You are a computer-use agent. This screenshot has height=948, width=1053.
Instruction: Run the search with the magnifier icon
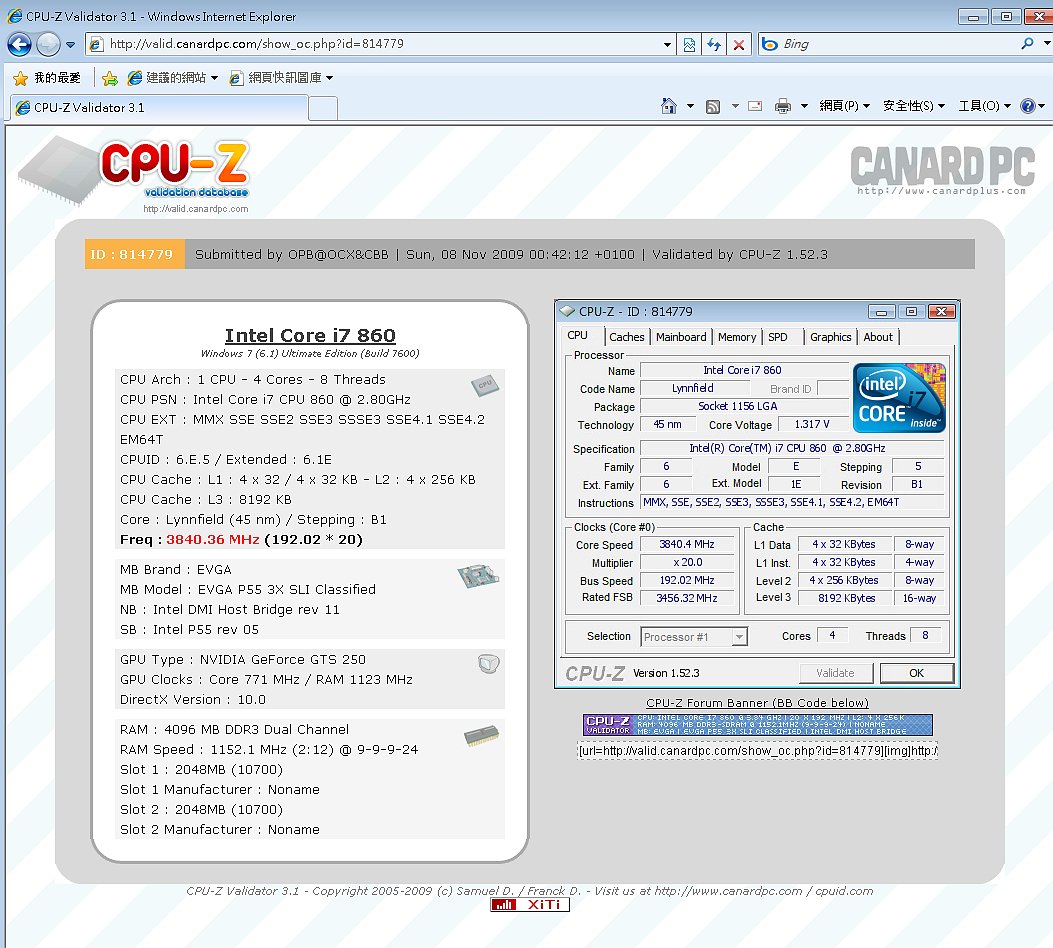click(1027, 44)
